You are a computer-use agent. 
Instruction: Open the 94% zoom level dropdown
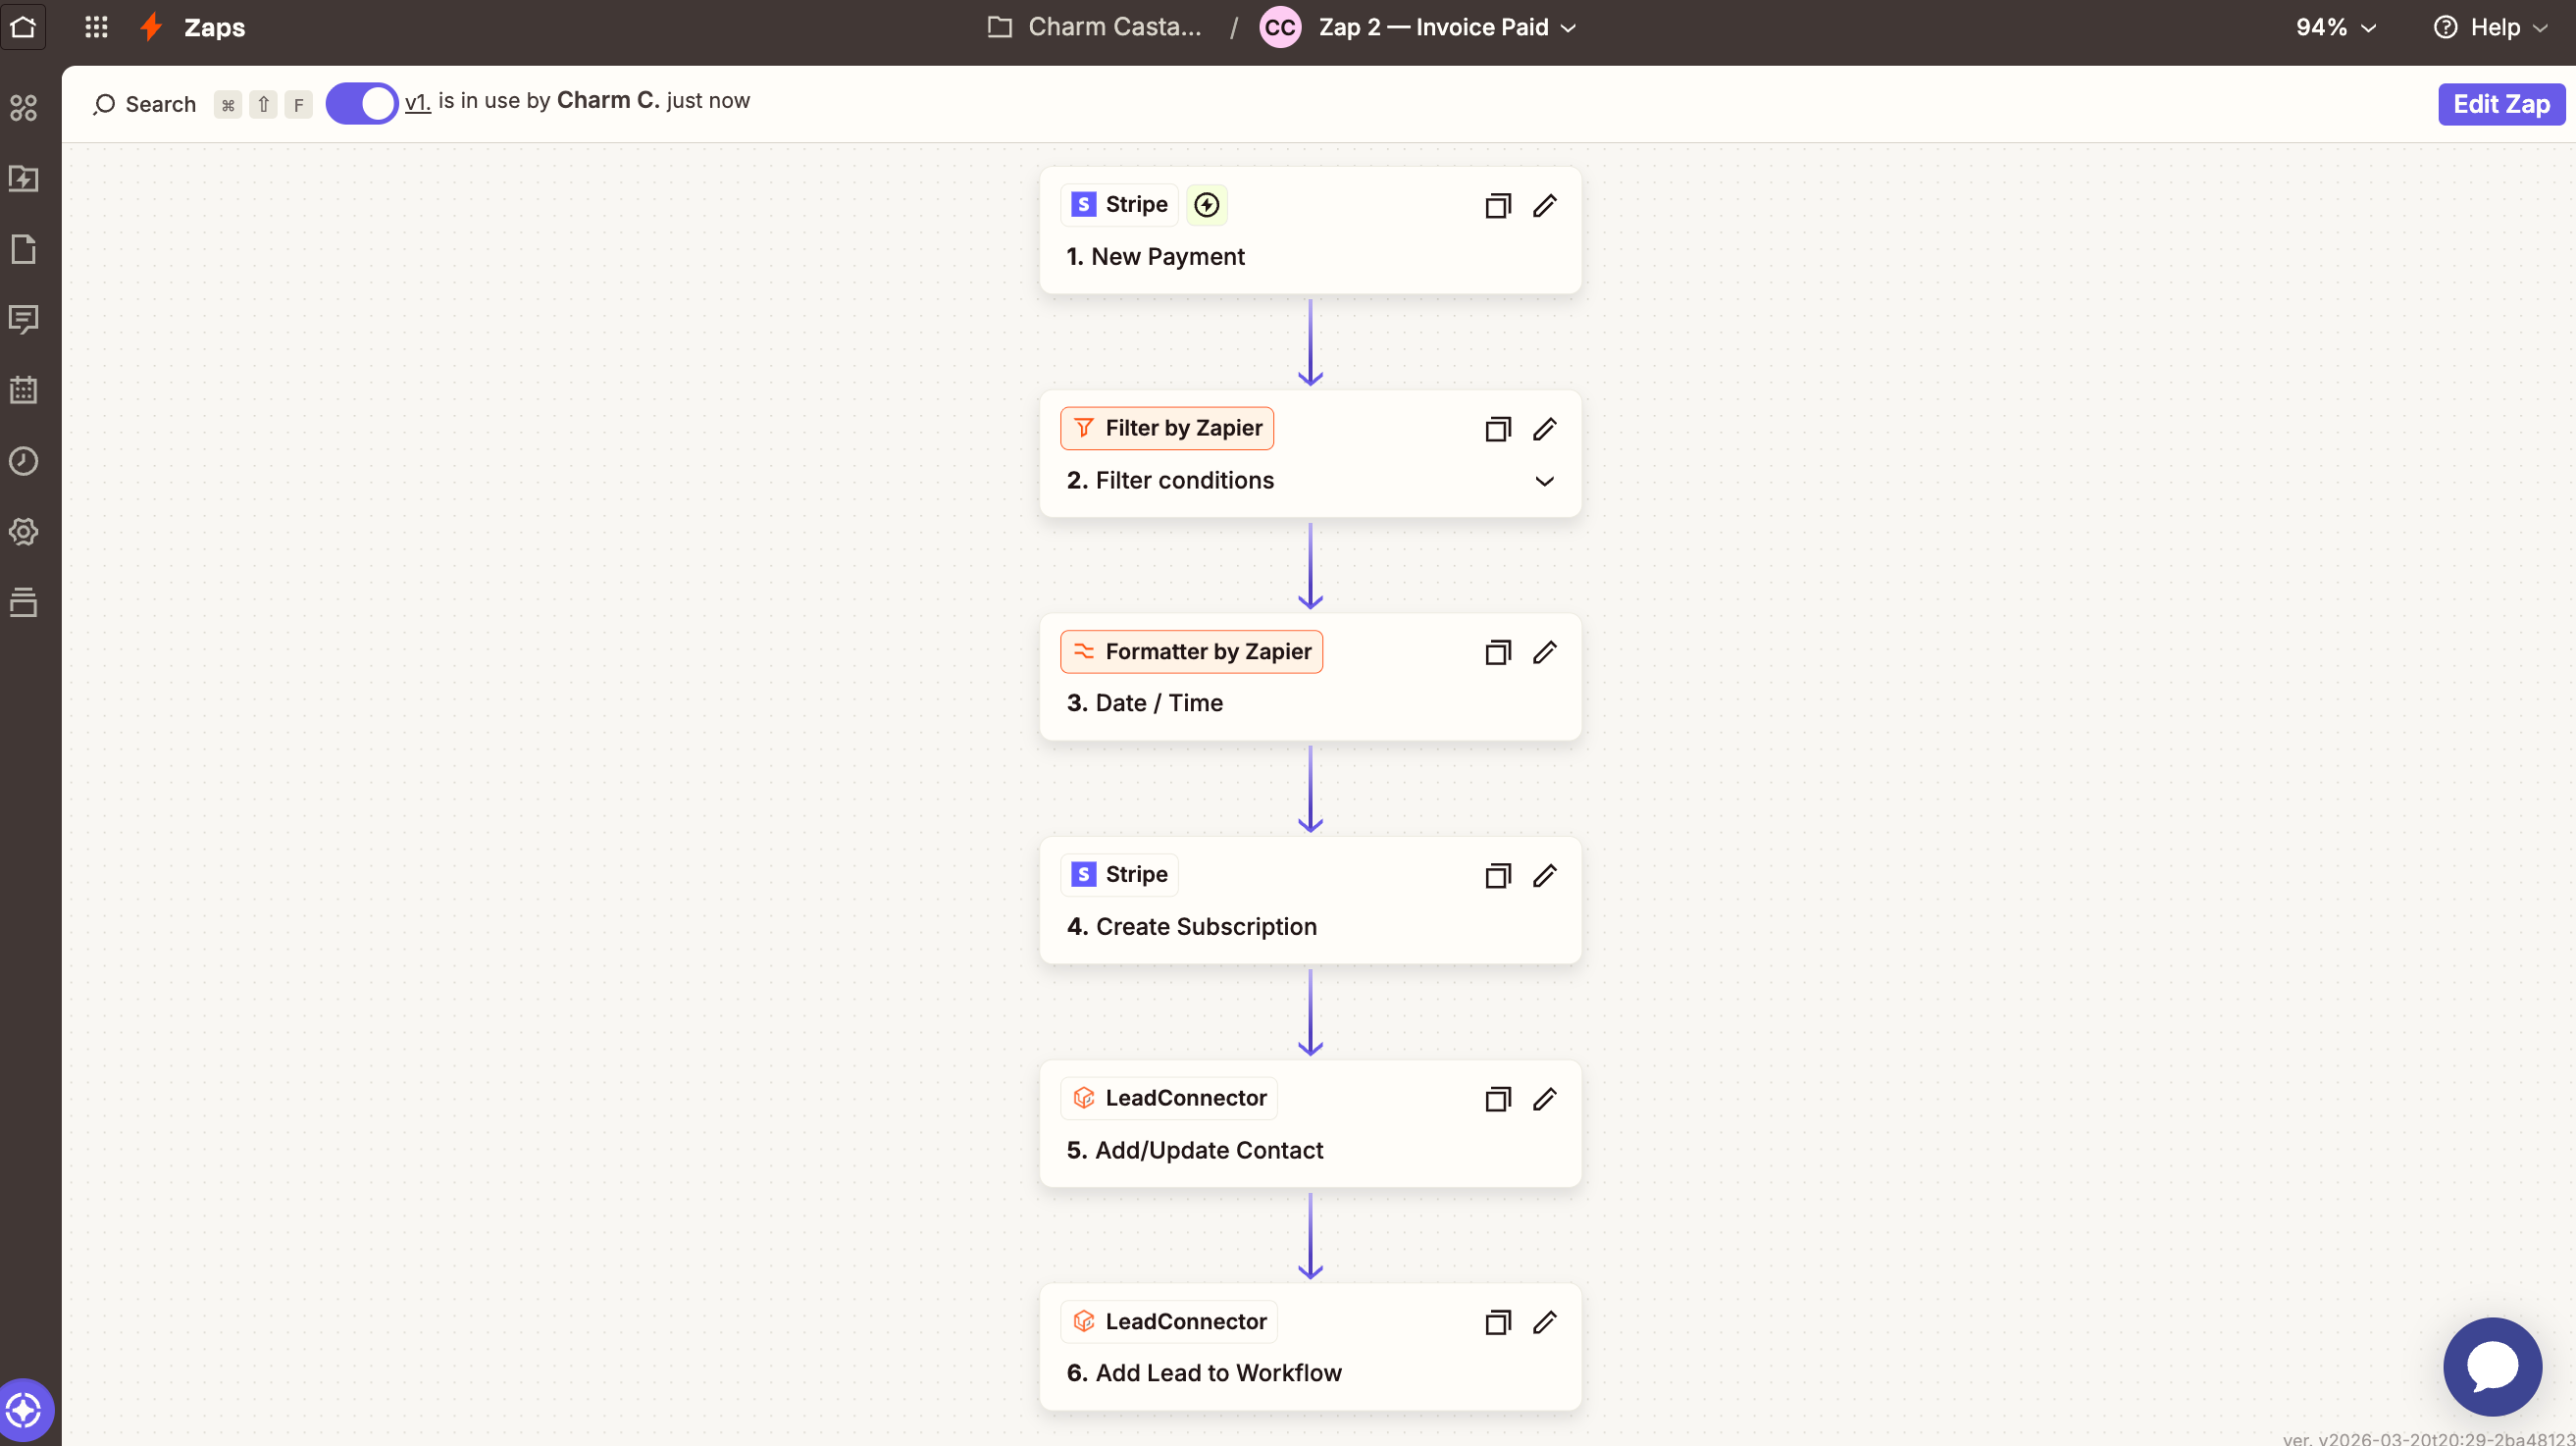(x=2335, y=27)
